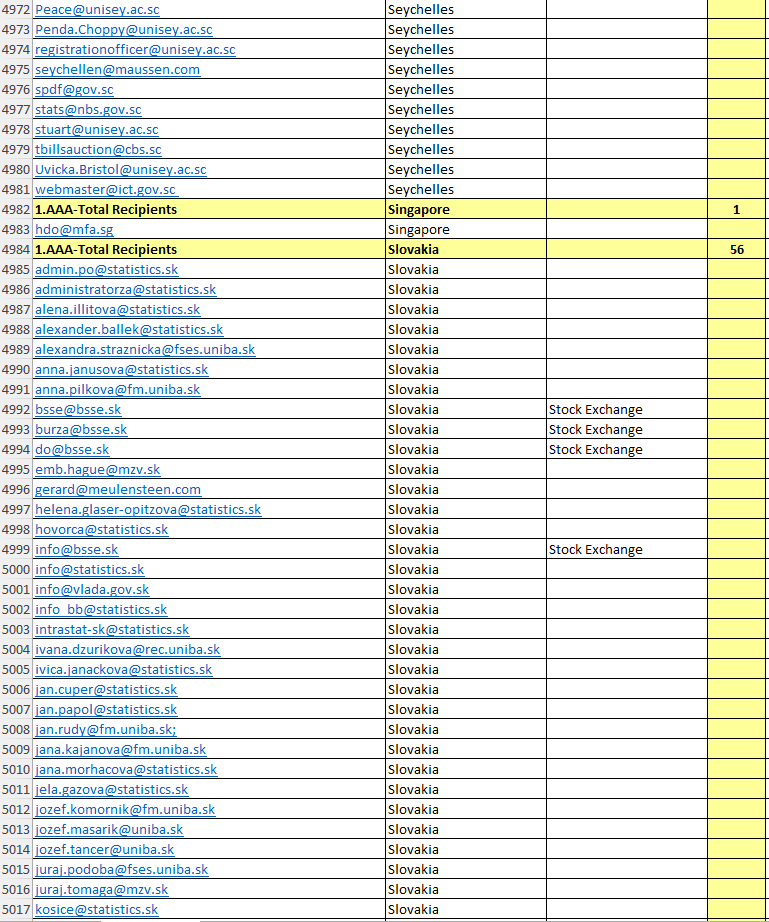Open jozef.tancer@uniba.sk link
This screenshot has height=922, width=769.
click(x=105, y=849)
